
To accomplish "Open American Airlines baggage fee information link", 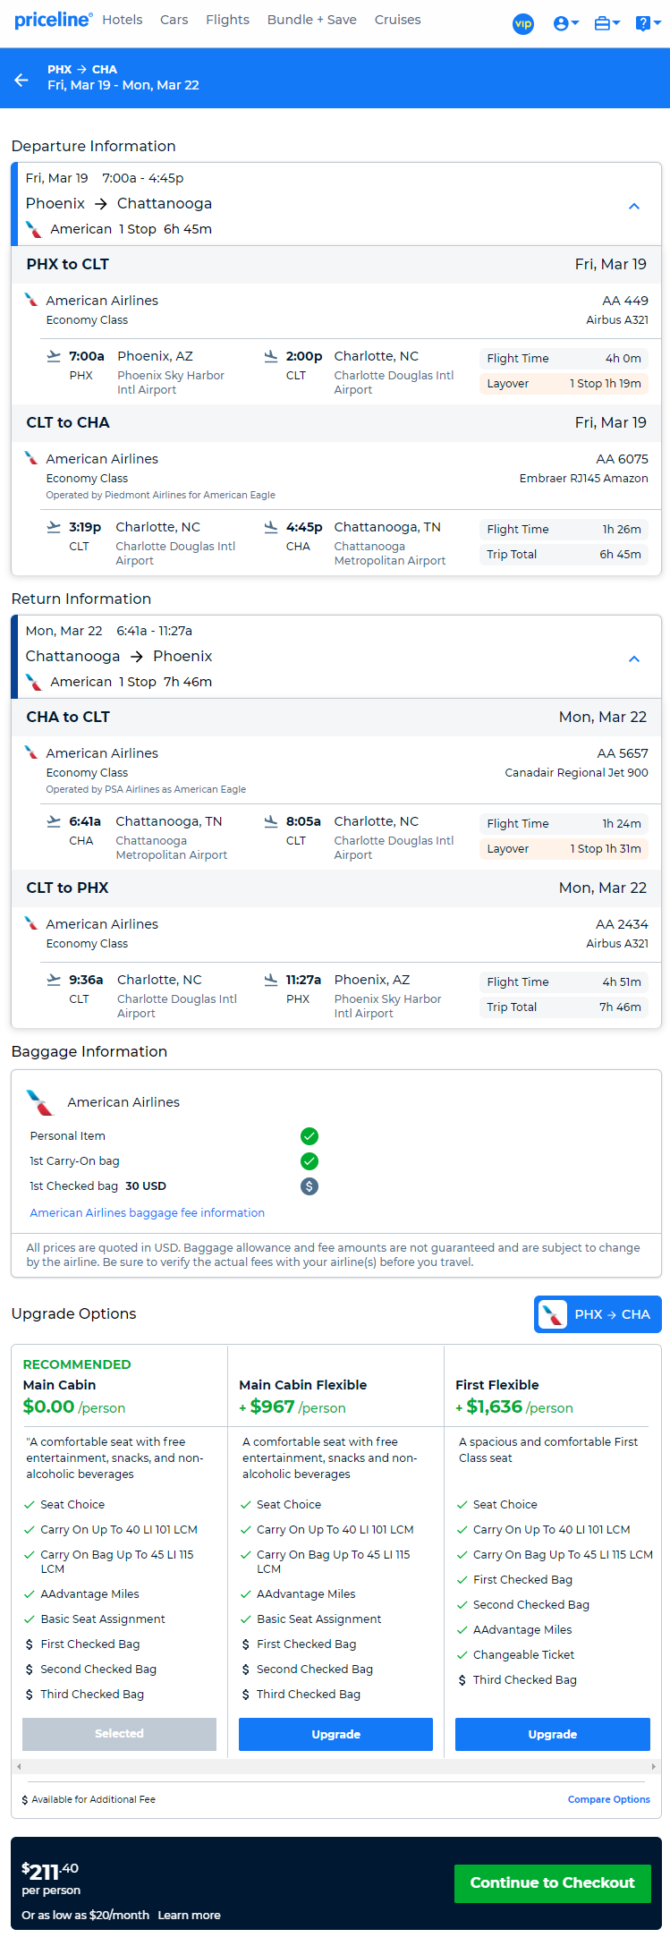I will click(147, 1213).
